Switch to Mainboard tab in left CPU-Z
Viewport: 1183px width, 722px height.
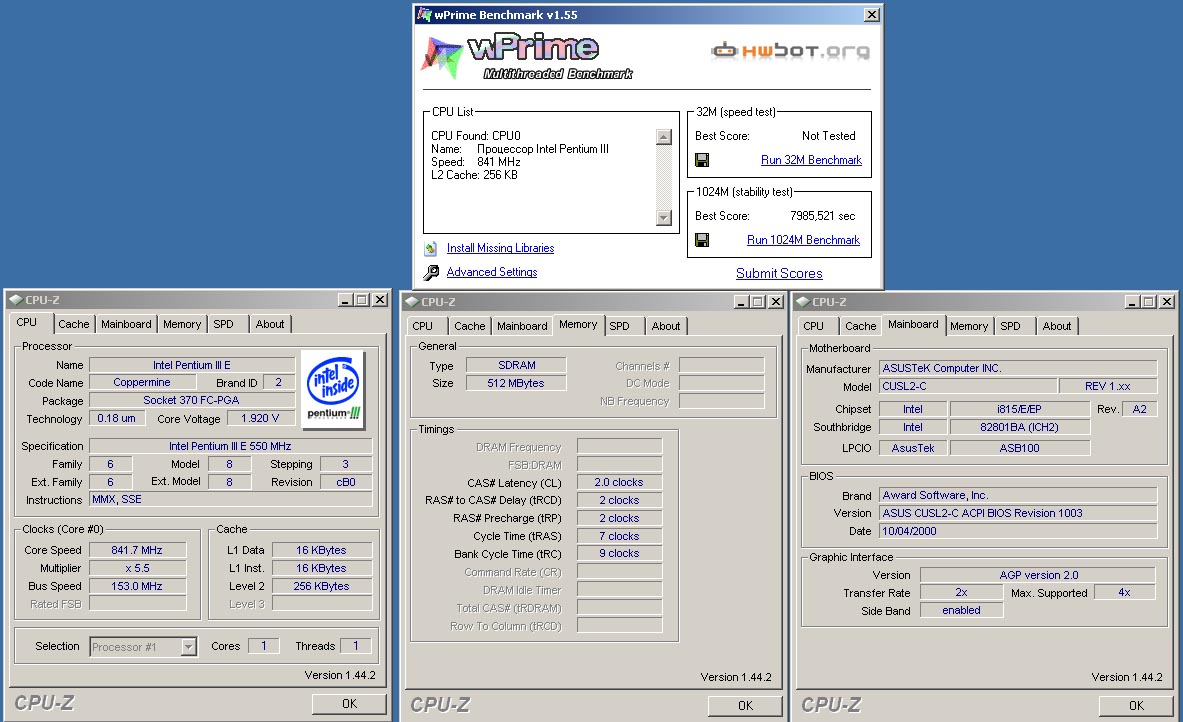point(126,324)
